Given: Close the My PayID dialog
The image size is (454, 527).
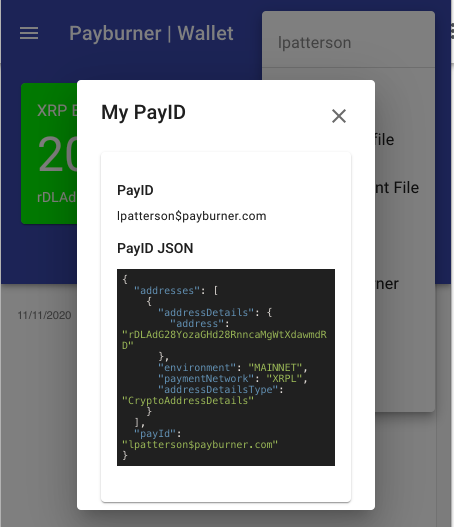Looking at the screenshot, I should coord(339,116).
